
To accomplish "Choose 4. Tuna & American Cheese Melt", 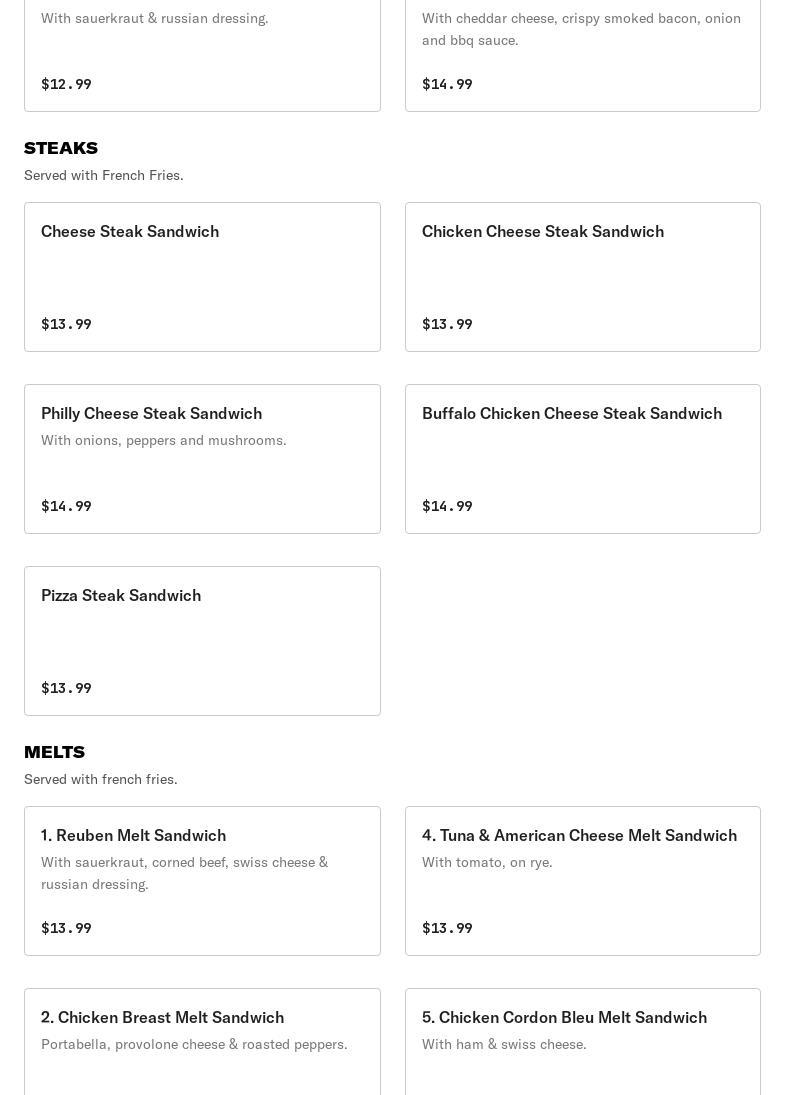I will click(x=582, y=881).
